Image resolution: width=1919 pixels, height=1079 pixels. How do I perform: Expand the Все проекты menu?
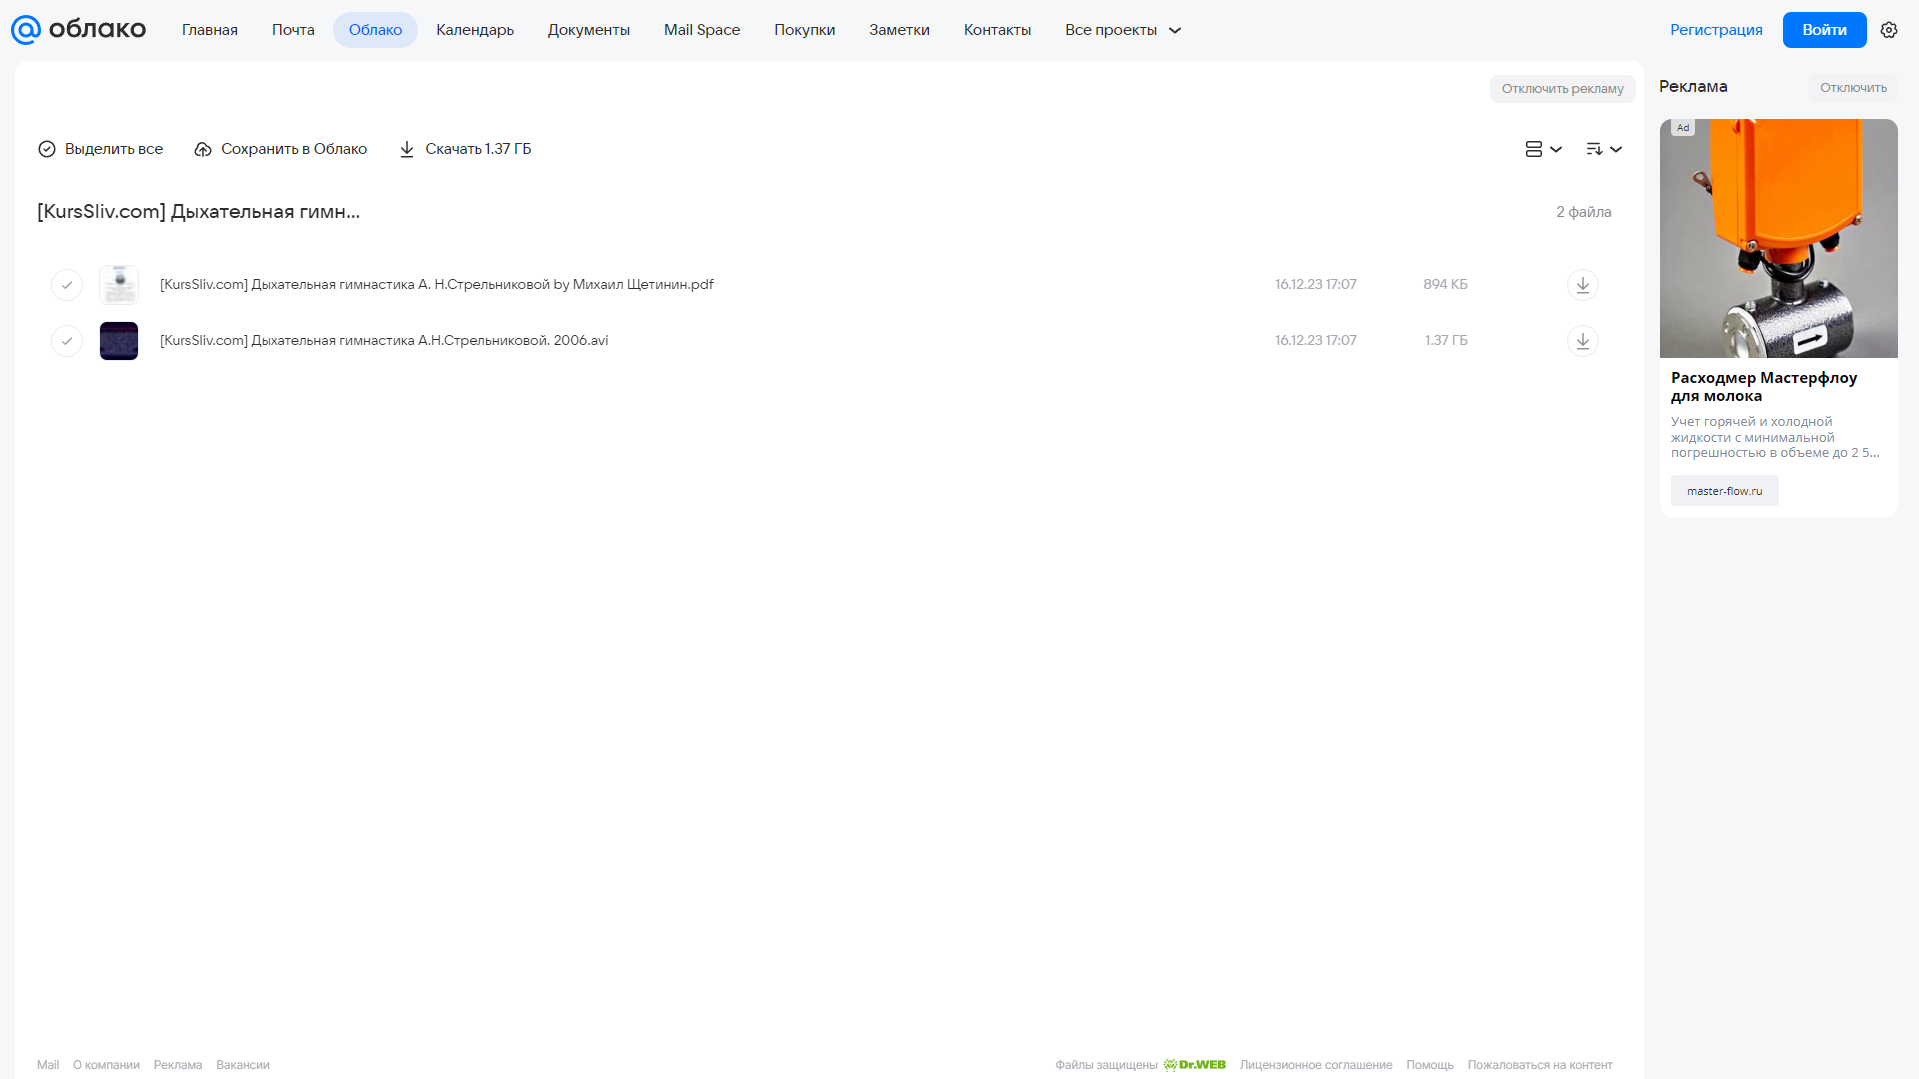(x=1123, y=30)
